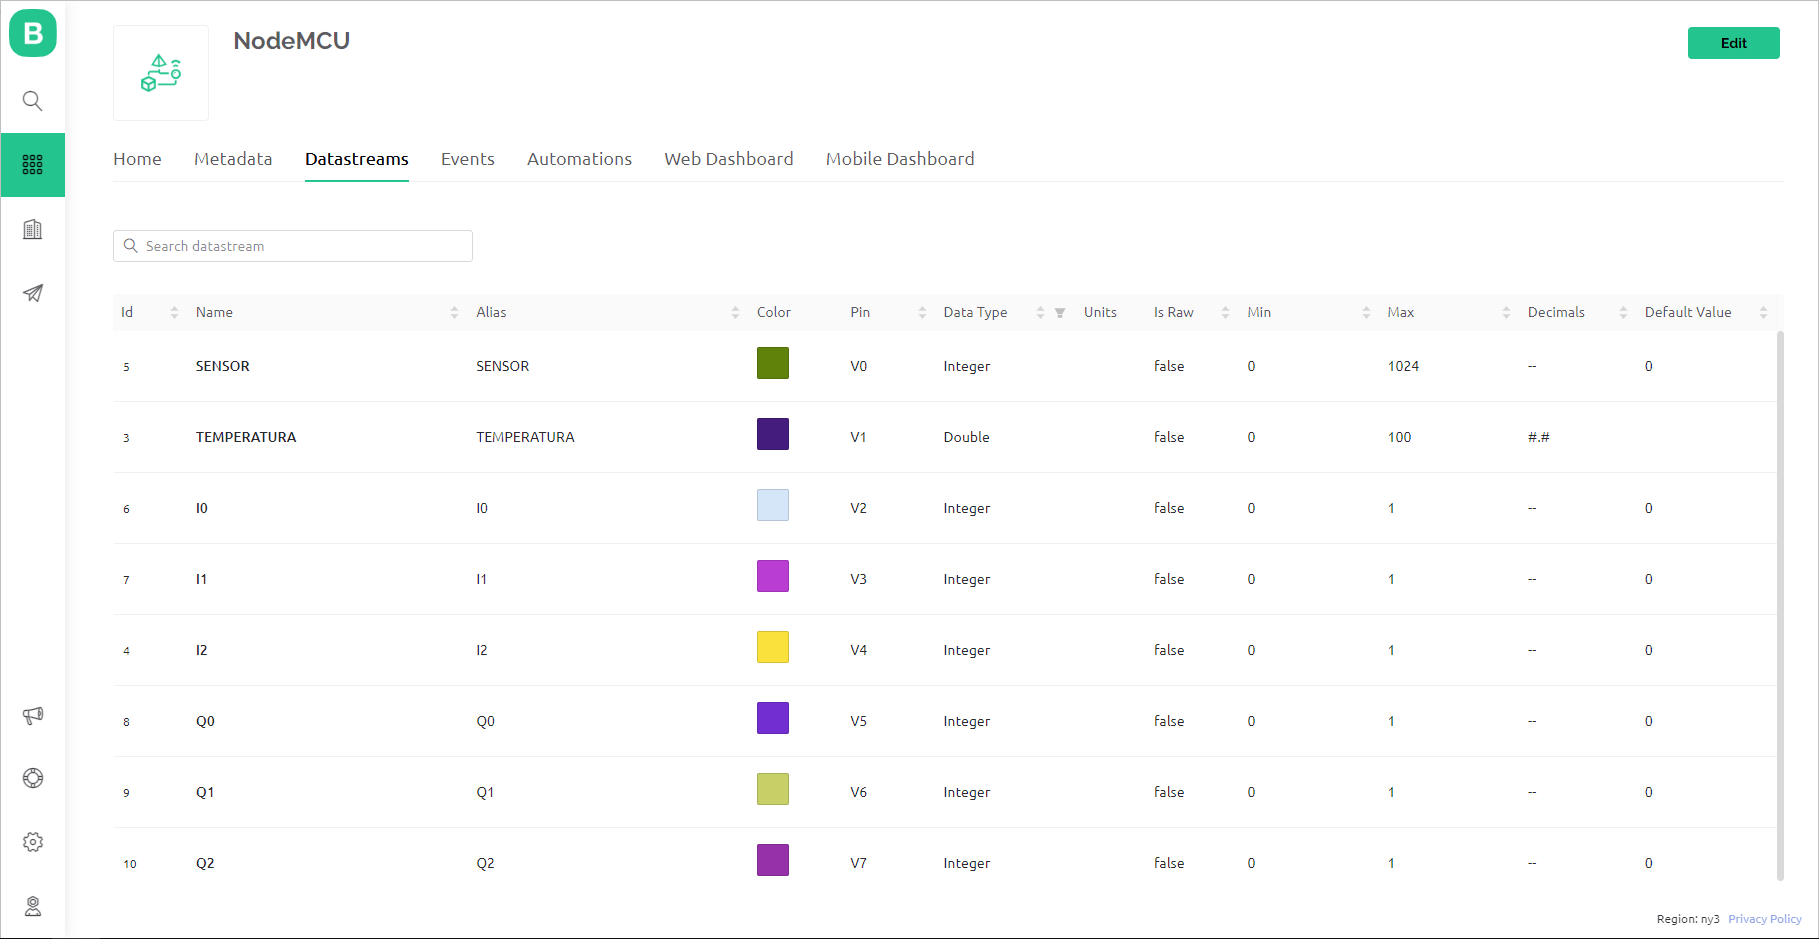The image size is (1819, 939).
Task: Click the V5 pin cell
Action: (859, 721)
